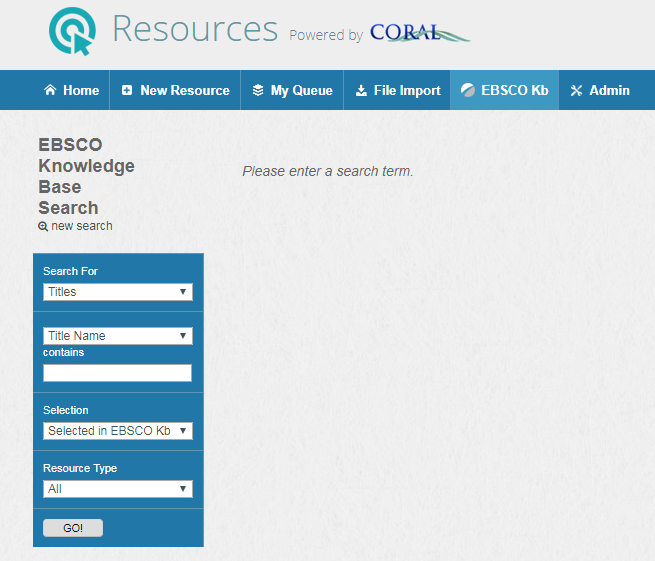
Task: Click the Resources target logo icon
Action: click(72, 31)
